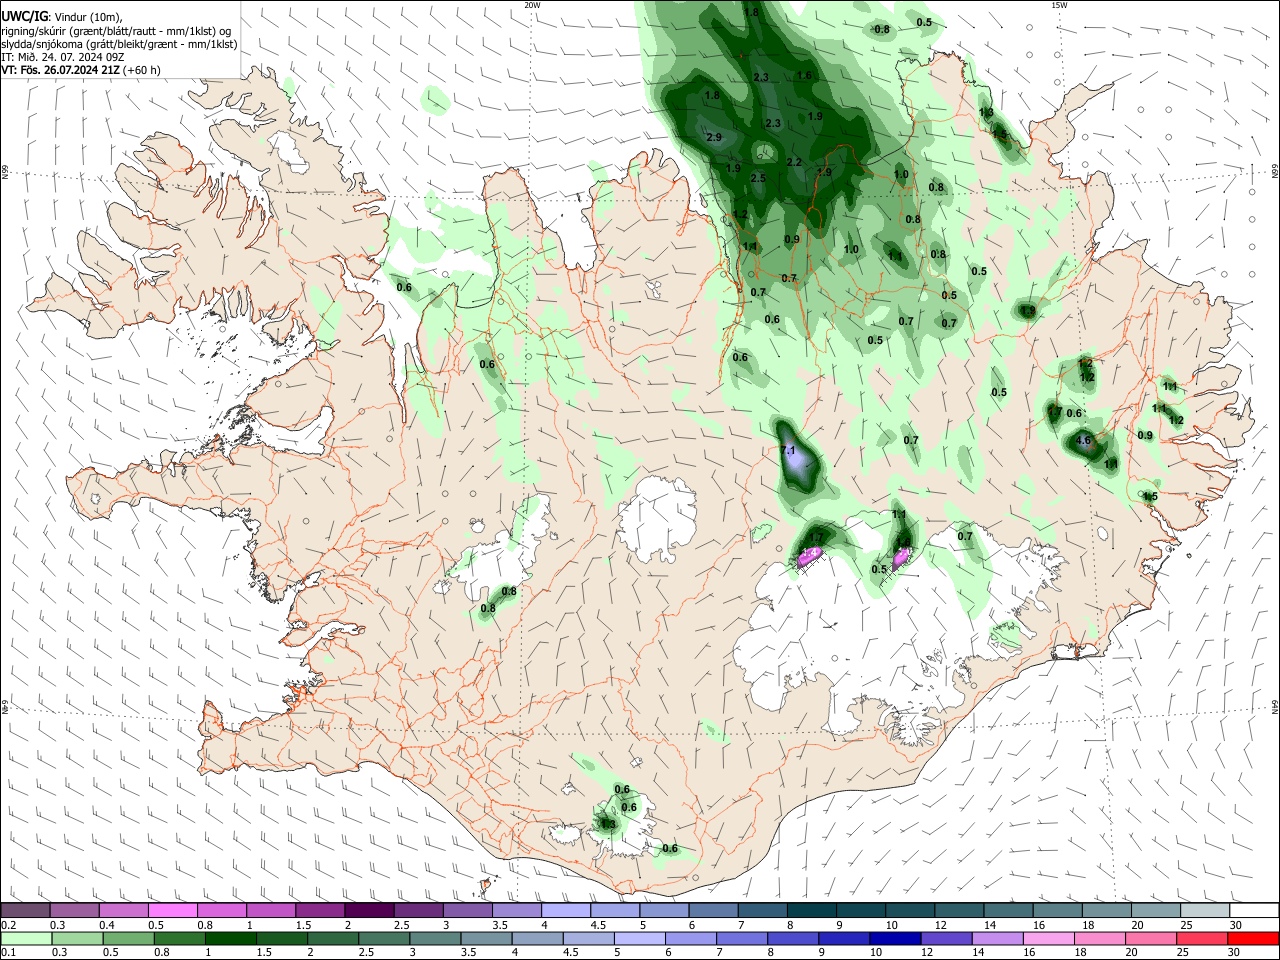Click the 0.1 label in rain legend
The height and width of the screenshot is (960, 1280).
coord(9,953)
